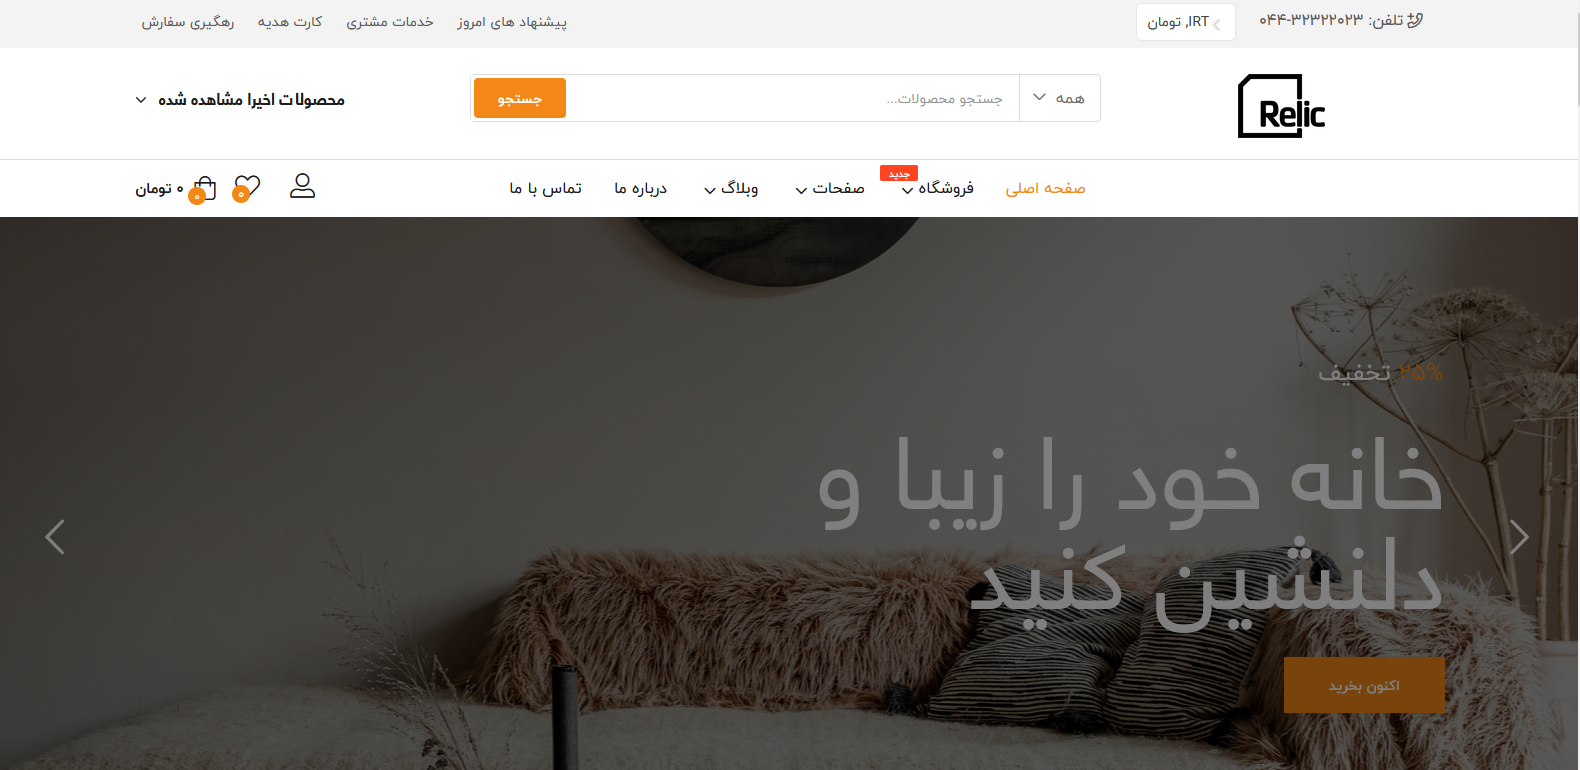Focus the جستجو محصولات search field
Image resolution: width=1580 pixels, height=770 pixels.
pos(793,98)
